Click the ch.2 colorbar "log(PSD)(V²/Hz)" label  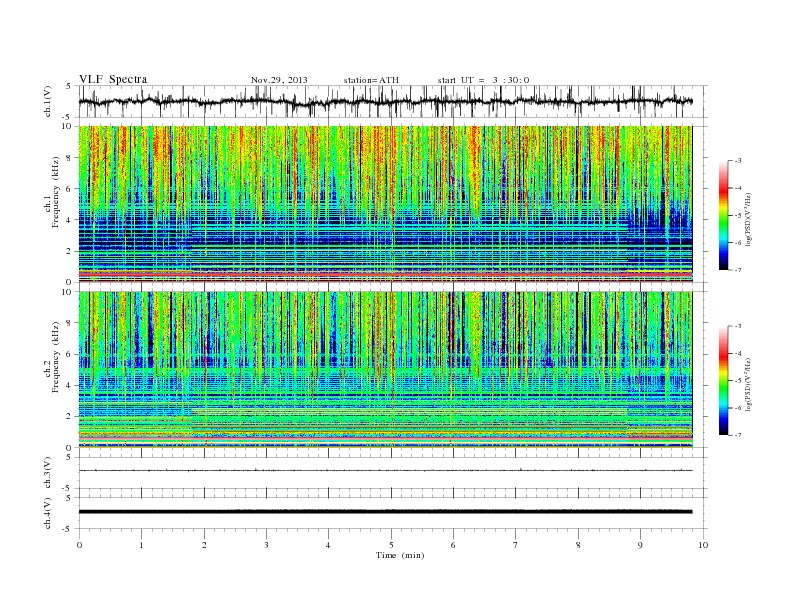[x=749, y=384]
